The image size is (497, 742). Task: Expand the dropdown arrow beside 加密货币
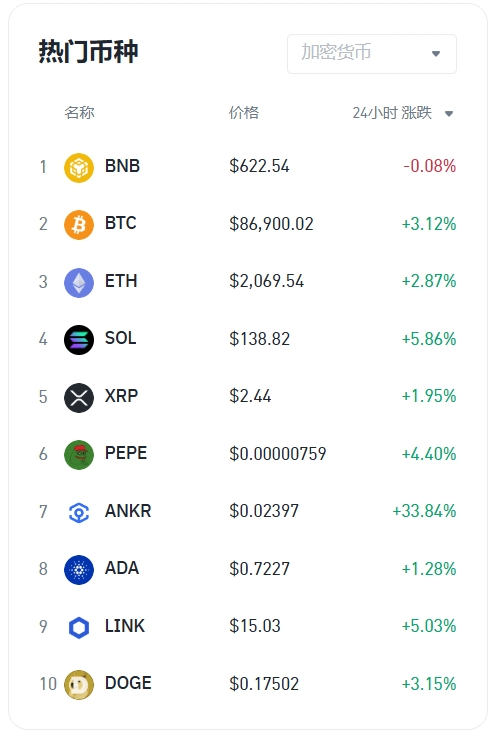coord(436,54)
